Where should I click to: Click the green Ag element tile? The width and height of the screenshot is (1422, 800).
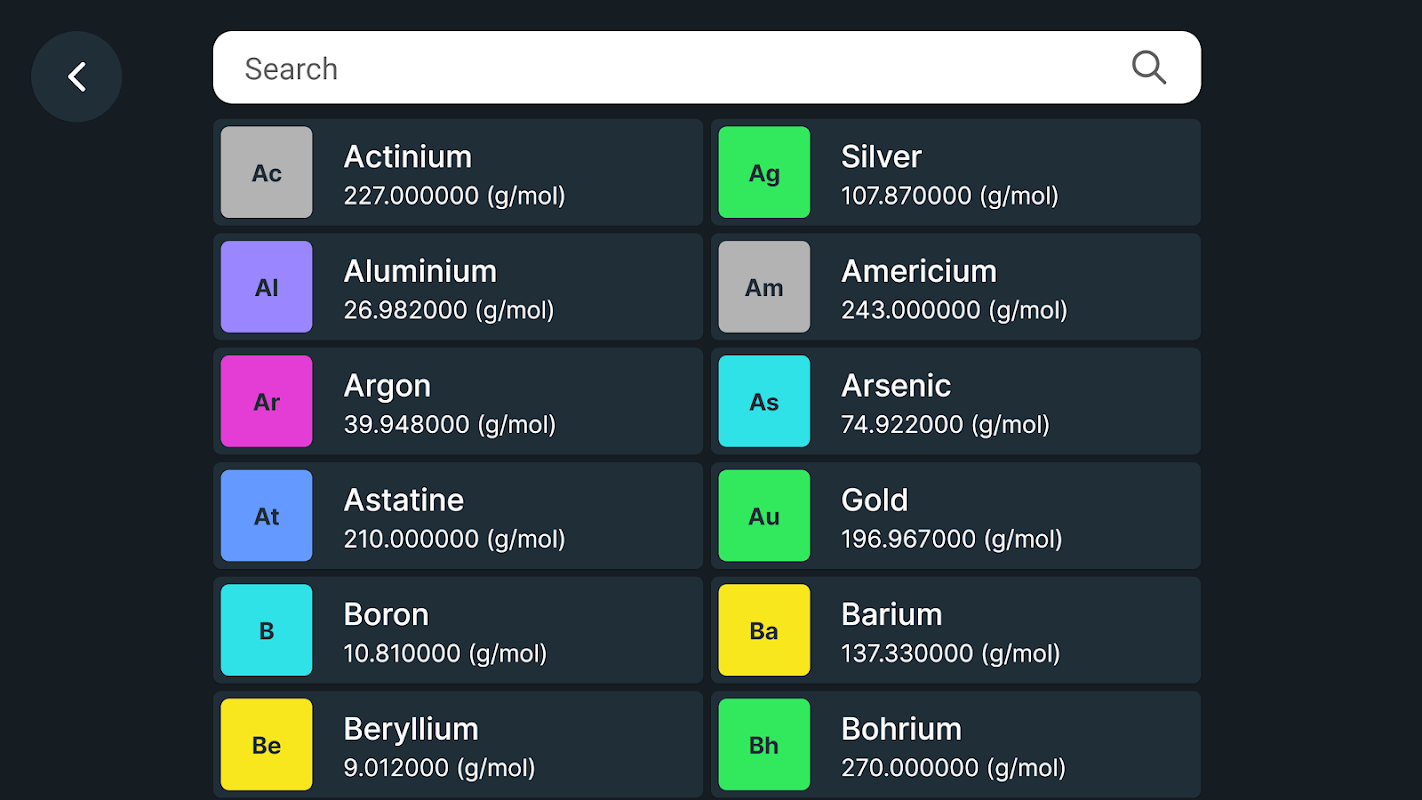(764, 172)
